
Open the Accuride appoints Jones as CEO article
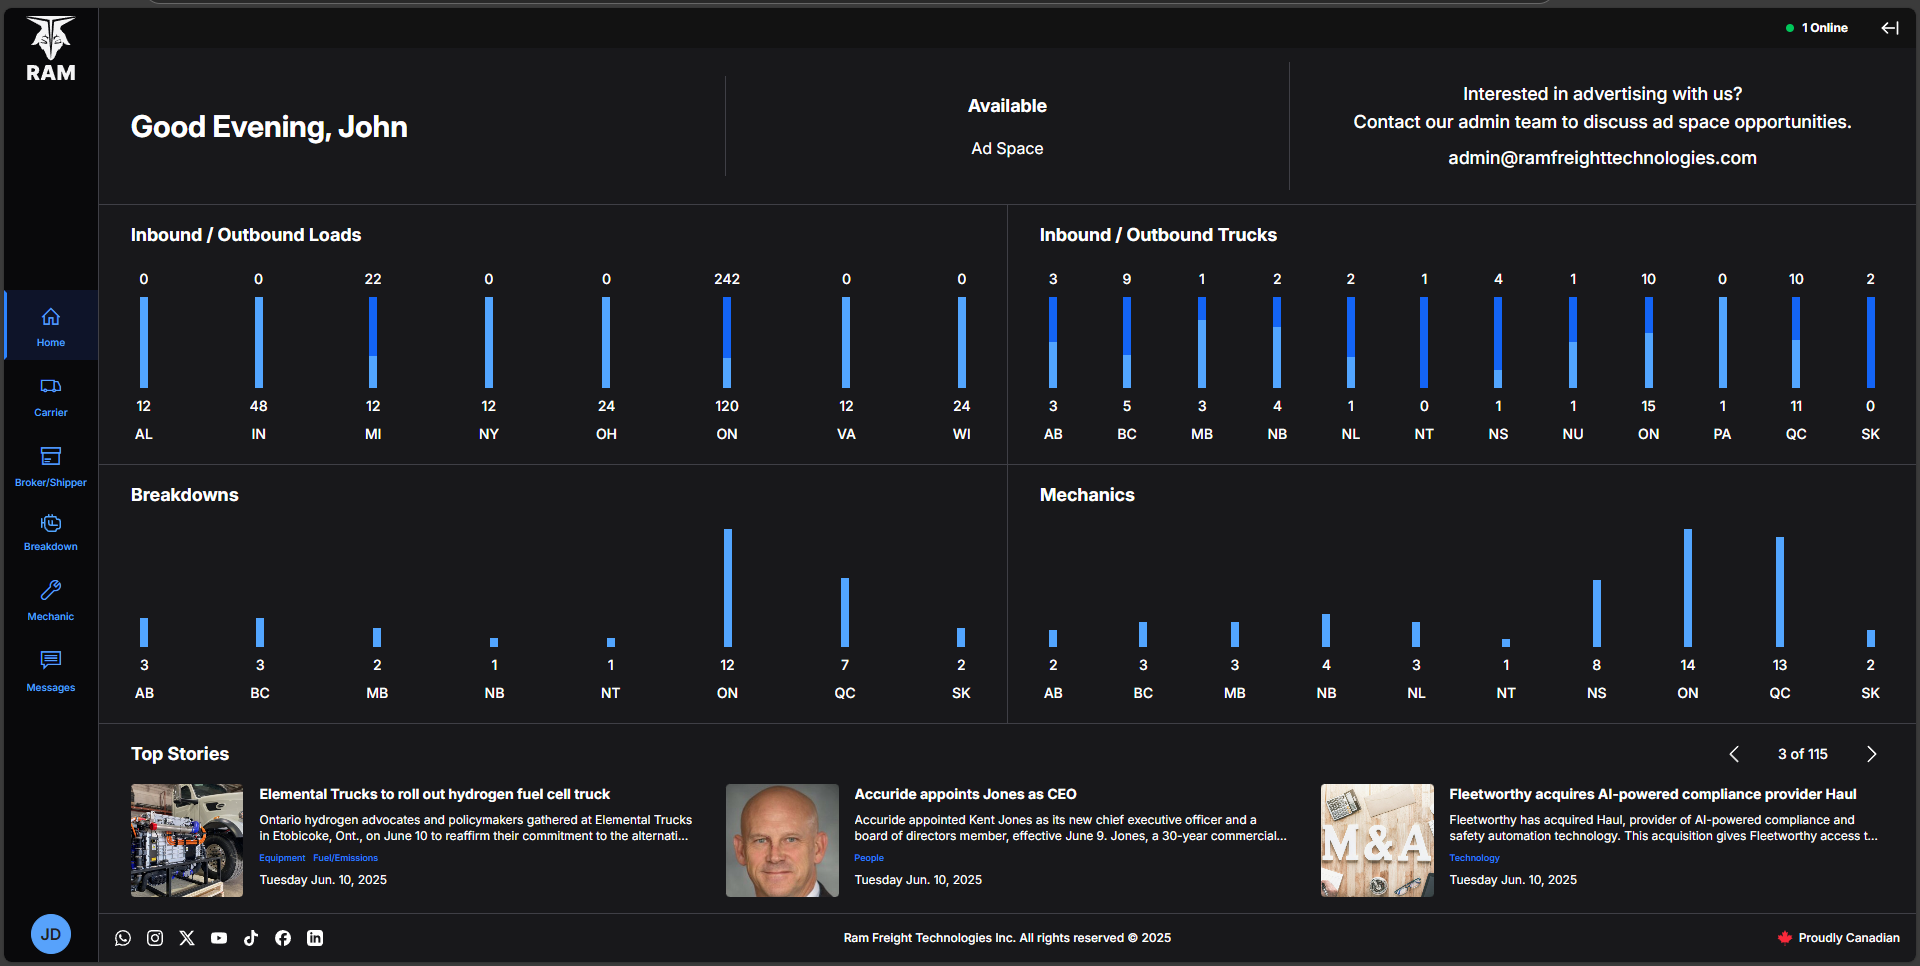click(964, 794)
